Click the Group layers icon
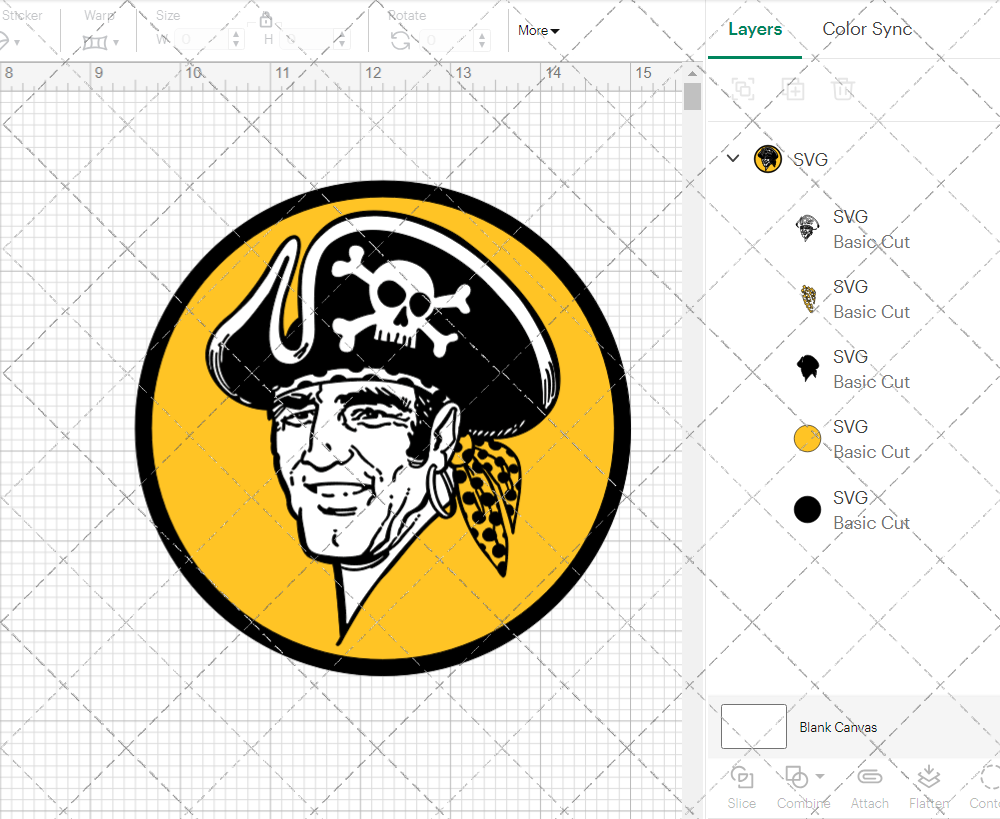Screen dimensions: 1000x819 click(743, 89)
